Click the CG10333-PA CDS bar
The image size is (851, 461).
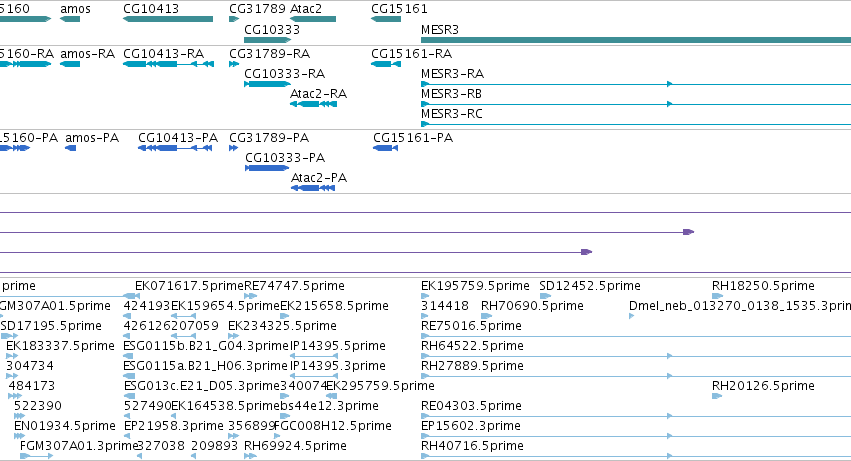click(267, 168)
